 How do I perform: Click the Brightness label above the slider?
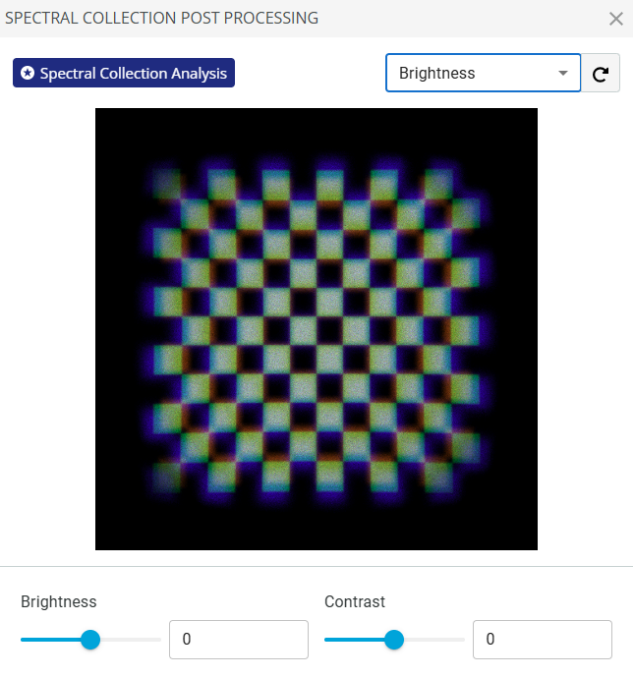(59, 601)
